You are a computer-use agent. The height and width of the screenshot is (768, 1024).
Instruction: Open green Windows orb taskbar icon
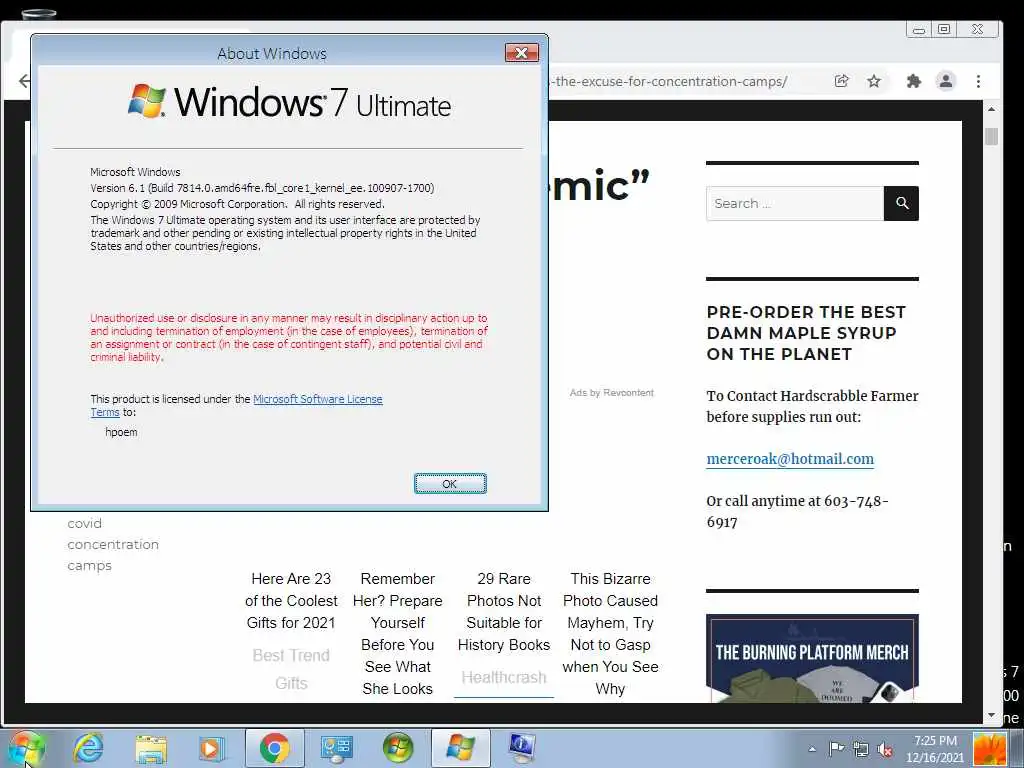click(398, 748)
